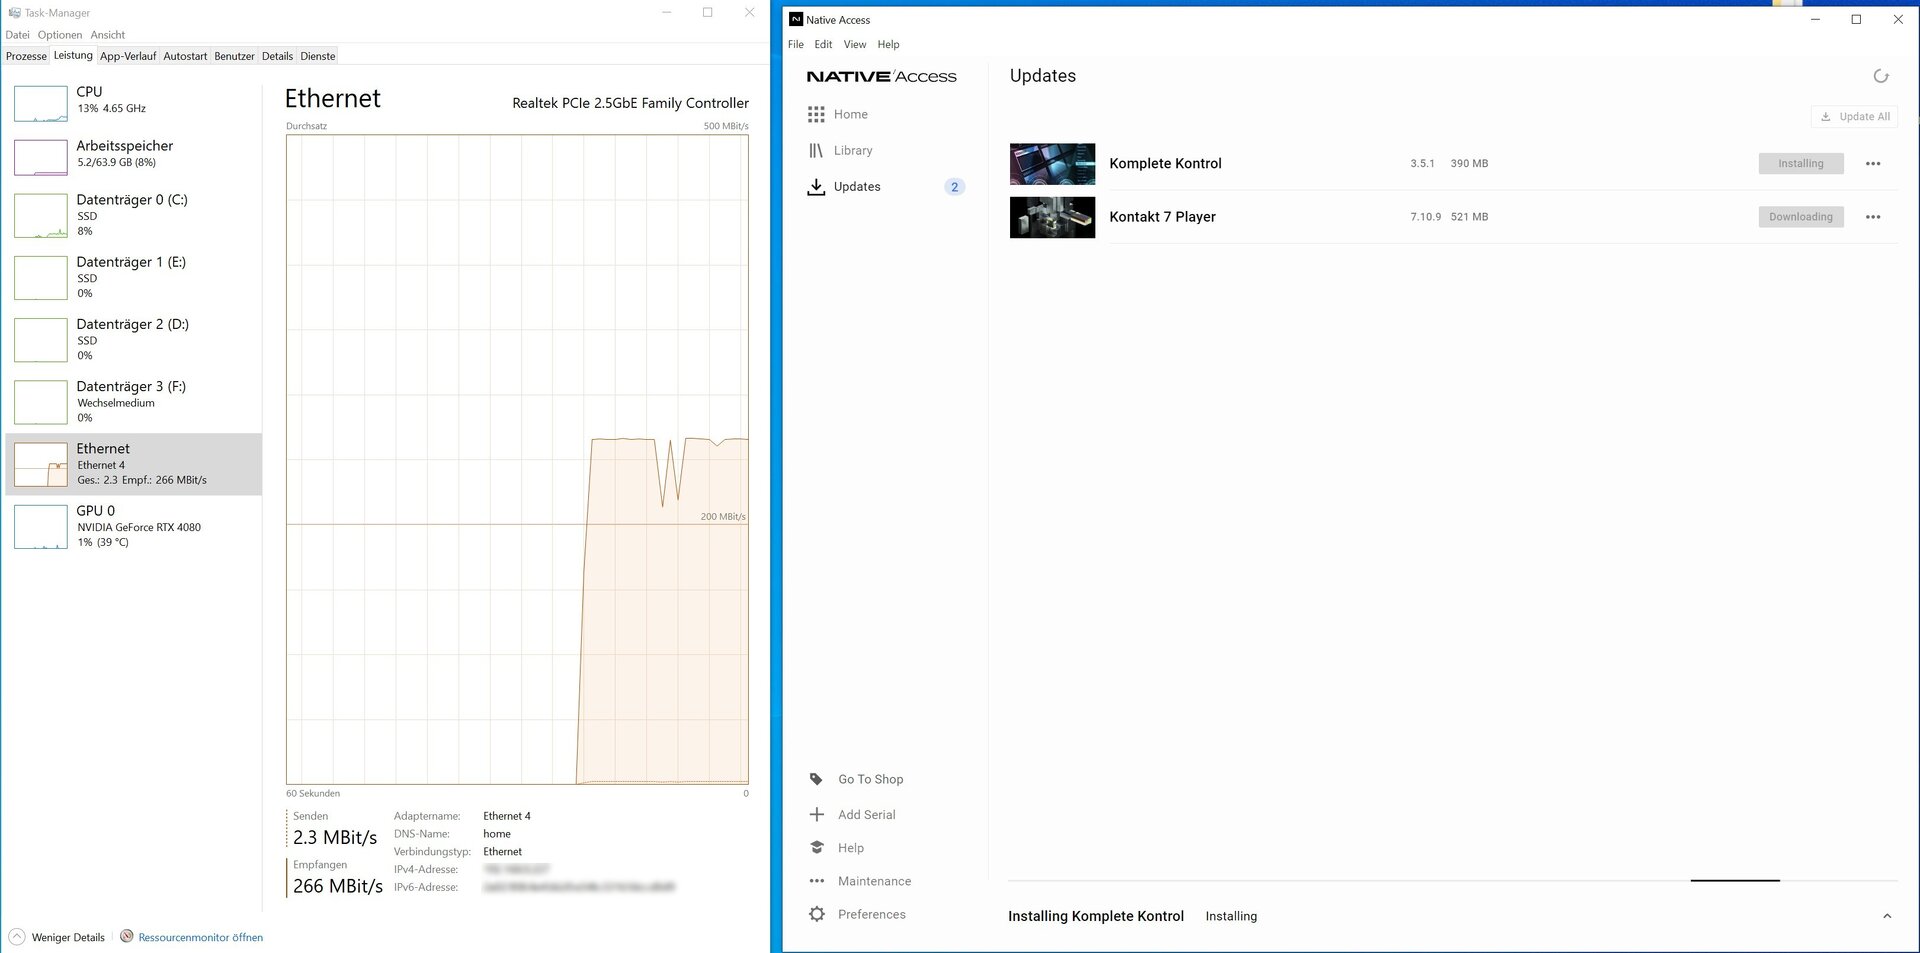The height and width of the screenshot is (953, 1920).
Task: Open the Ressourcenmonitor öffnen link
Action: tap(200, 938)
